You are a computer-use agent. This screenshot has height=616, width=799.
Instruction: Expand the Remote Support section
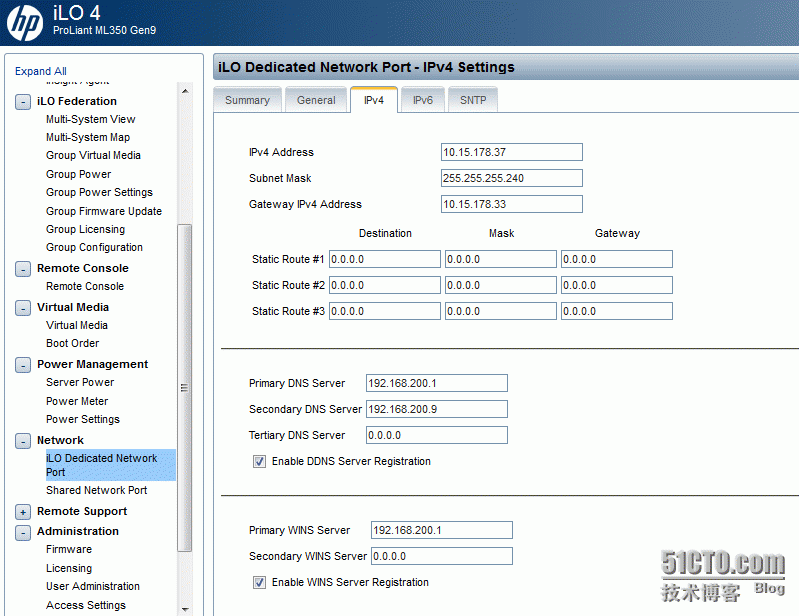click(x=23, y=512)
